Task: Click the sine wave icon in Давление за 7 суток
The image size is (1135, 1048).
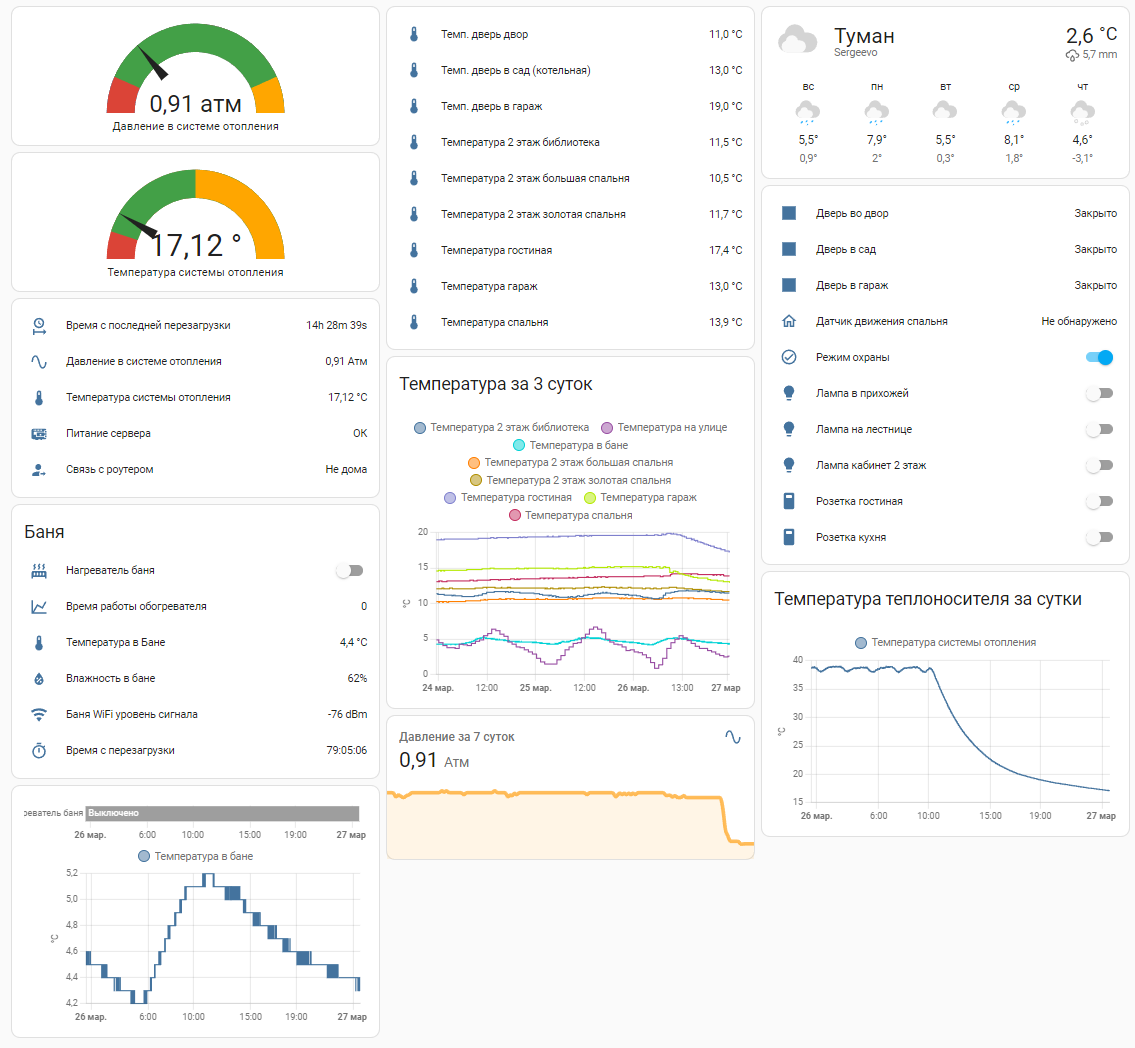Action: coord(733,737)
